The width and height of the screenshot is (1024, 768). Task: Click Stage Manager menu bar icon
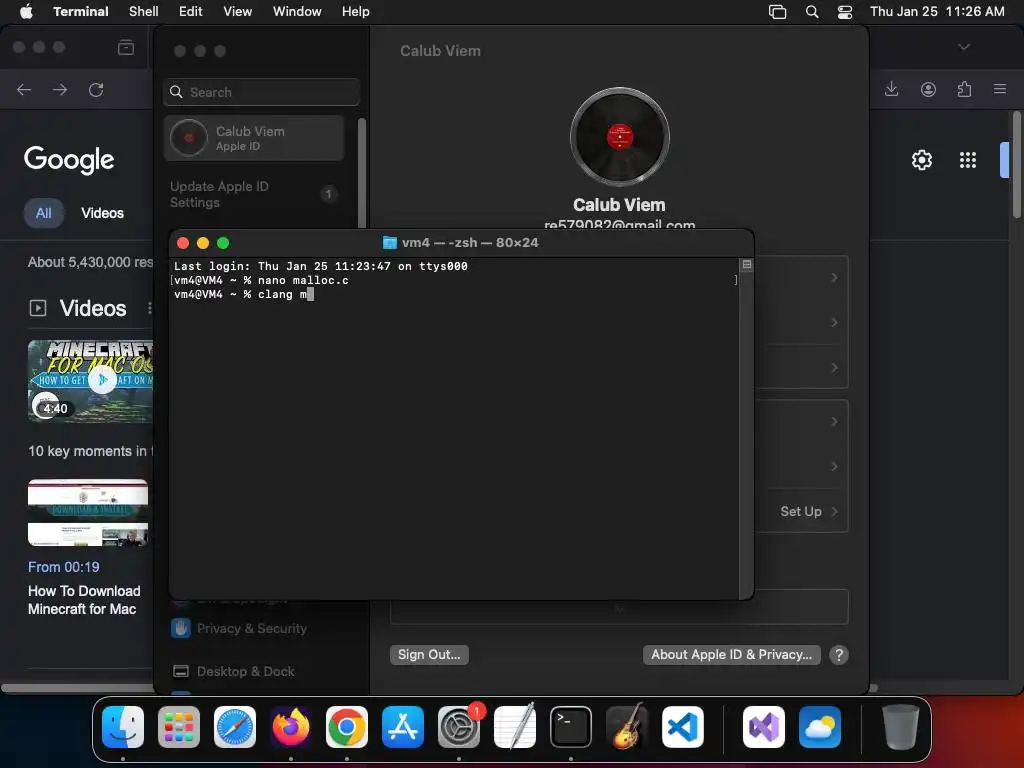coord(777,12)
